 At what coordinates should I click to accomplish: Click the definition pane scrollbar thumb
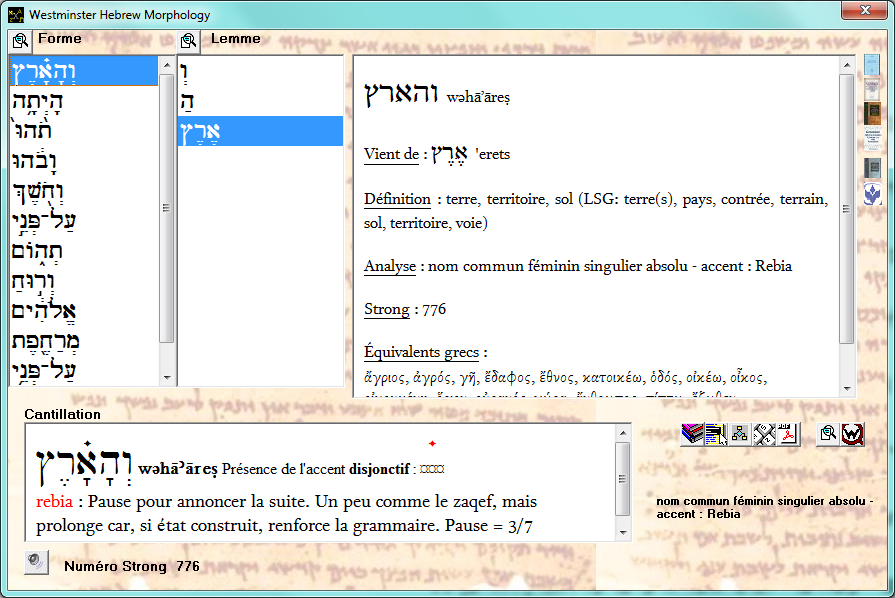(846, 209)
